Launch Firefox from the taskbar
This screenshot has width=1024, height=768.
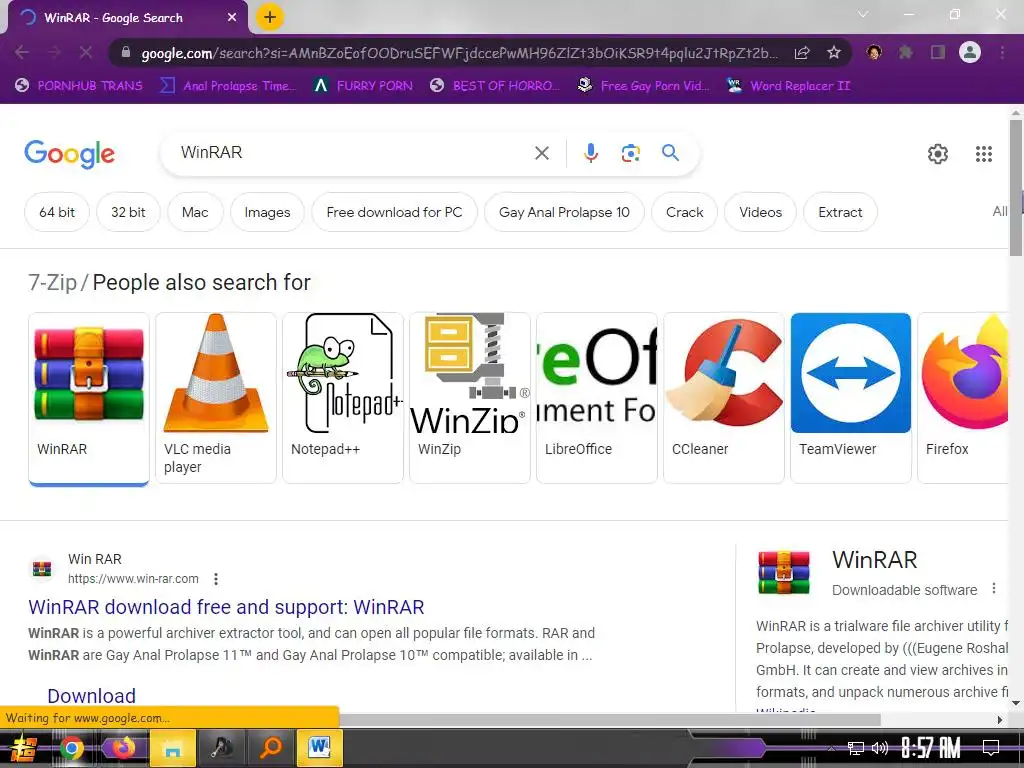[122, 748]
